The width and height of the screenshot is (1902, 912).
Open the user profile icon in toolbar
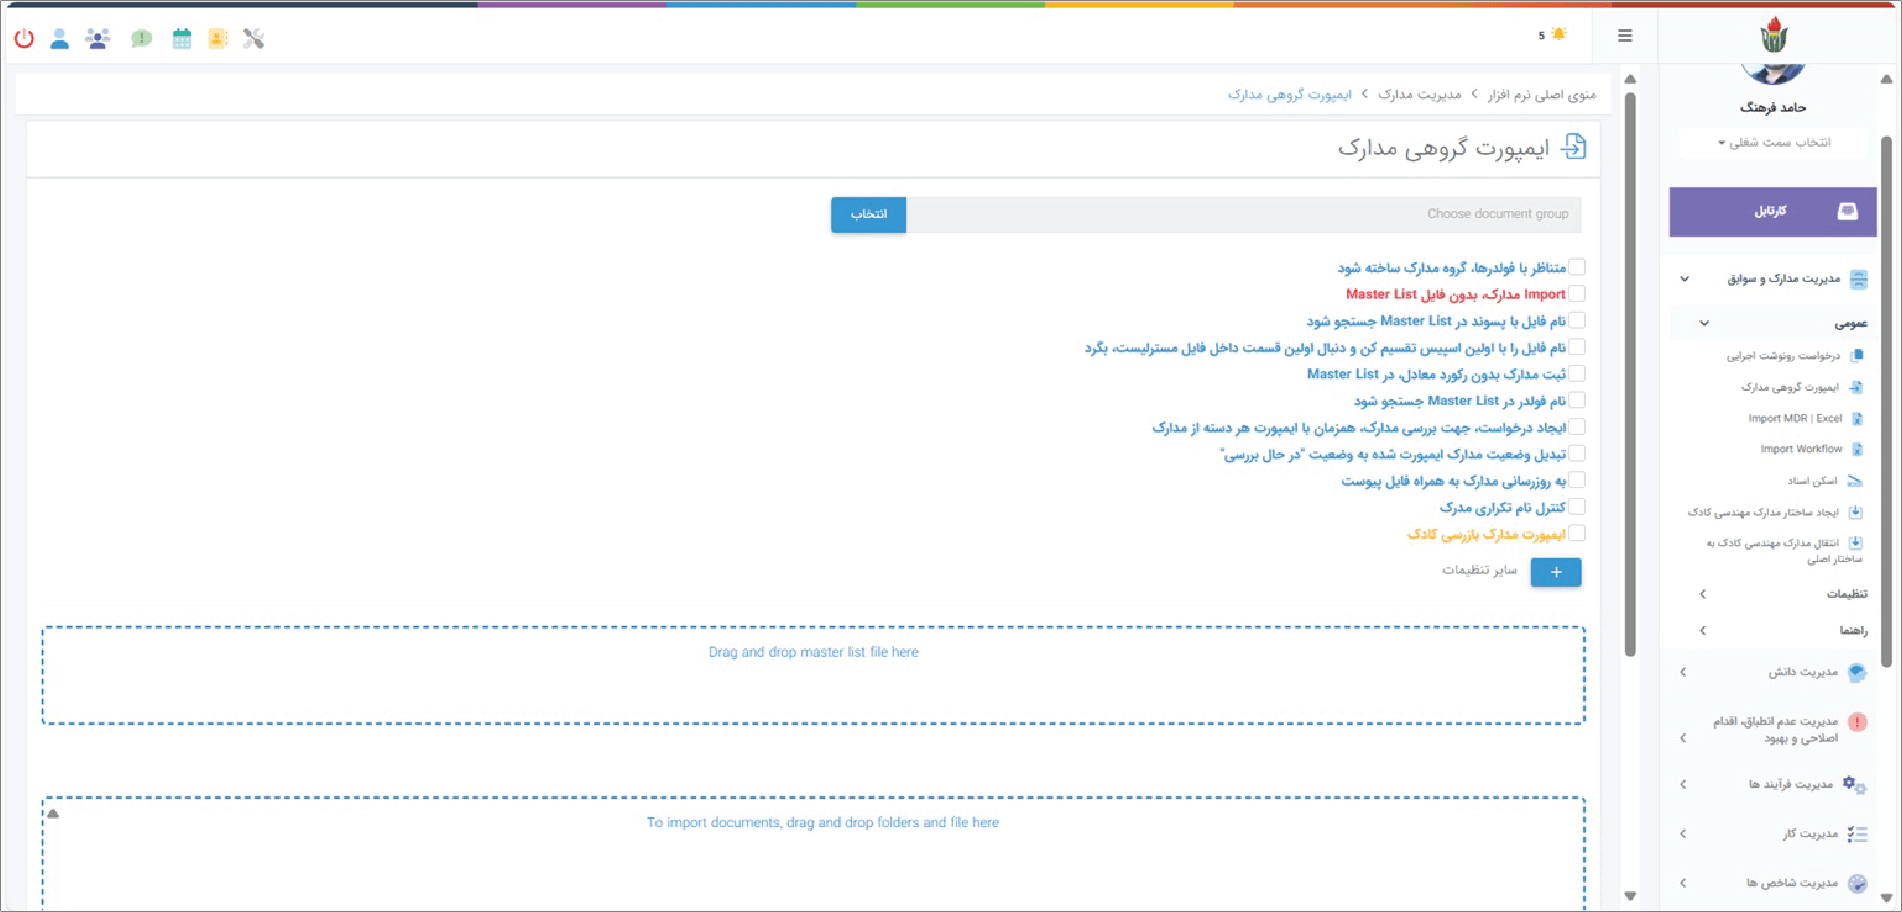(60, 39)
